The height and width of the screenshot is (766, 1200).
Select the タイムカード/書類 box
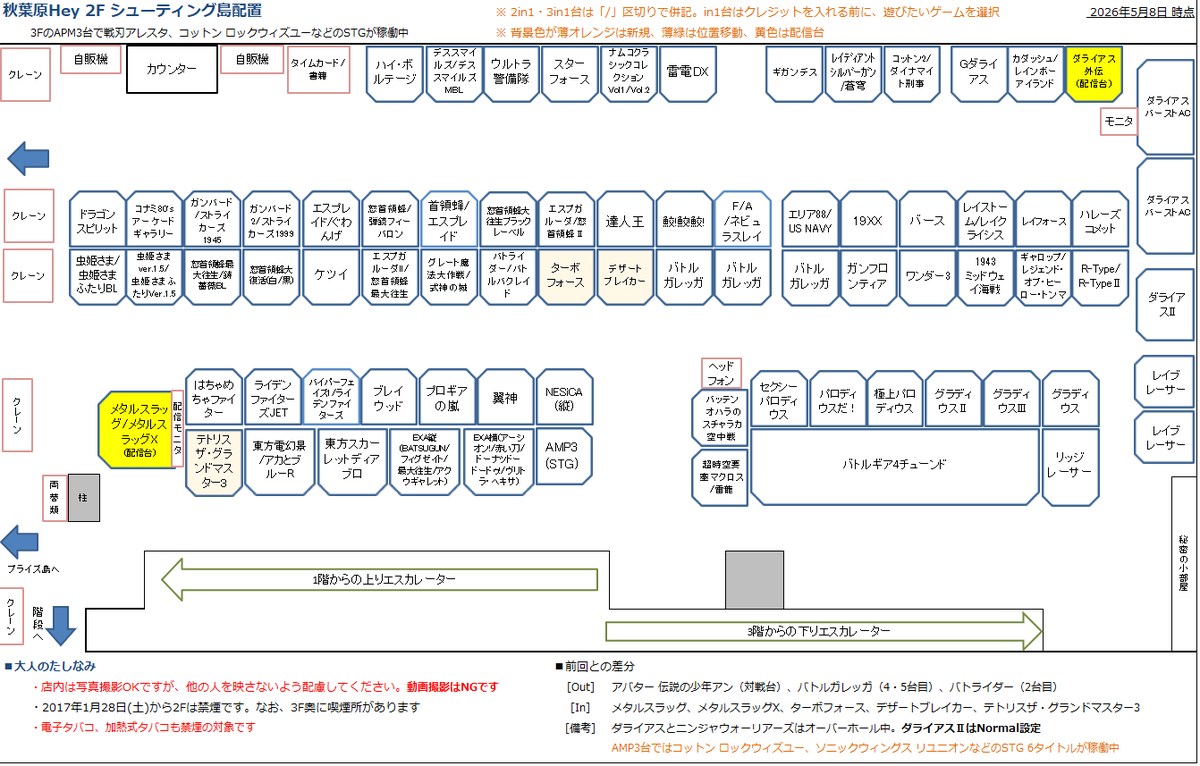318,69
